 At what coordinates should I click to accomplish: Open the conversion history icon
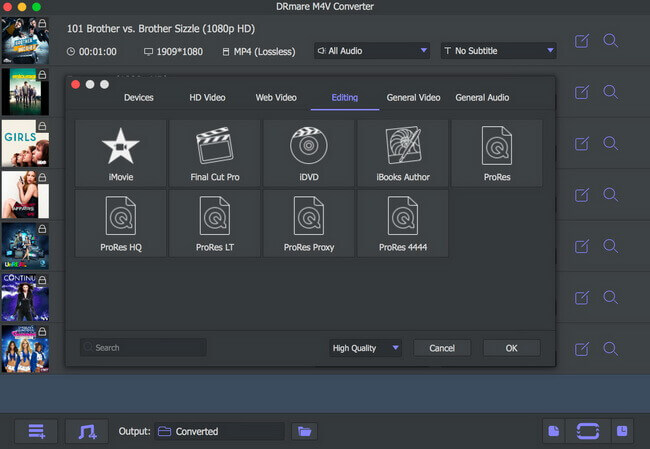(622, 431)
